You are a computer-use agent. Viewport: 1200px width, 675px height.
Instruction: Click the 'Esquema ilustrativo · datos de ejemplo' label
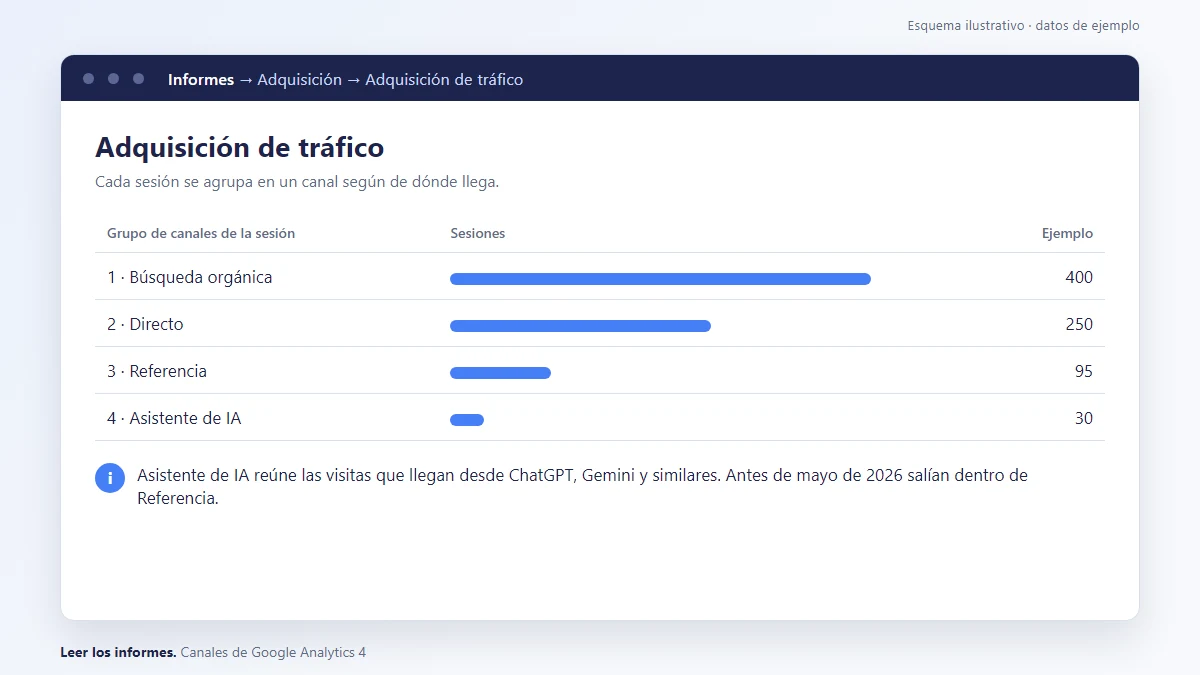click(x=1023, y=26)
